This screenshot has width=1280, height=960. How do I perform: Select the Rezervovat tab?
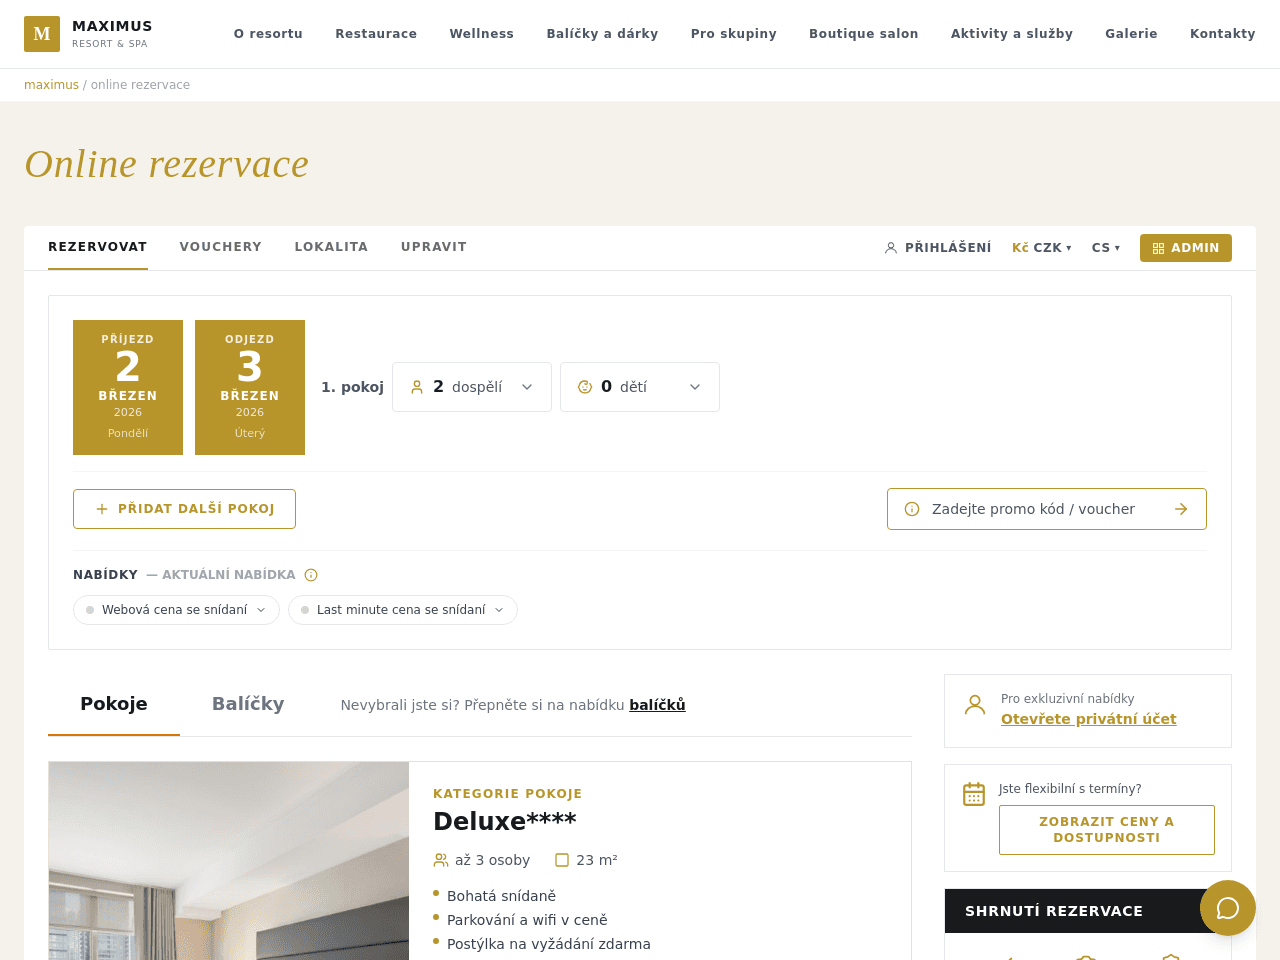tap(98, 247)
